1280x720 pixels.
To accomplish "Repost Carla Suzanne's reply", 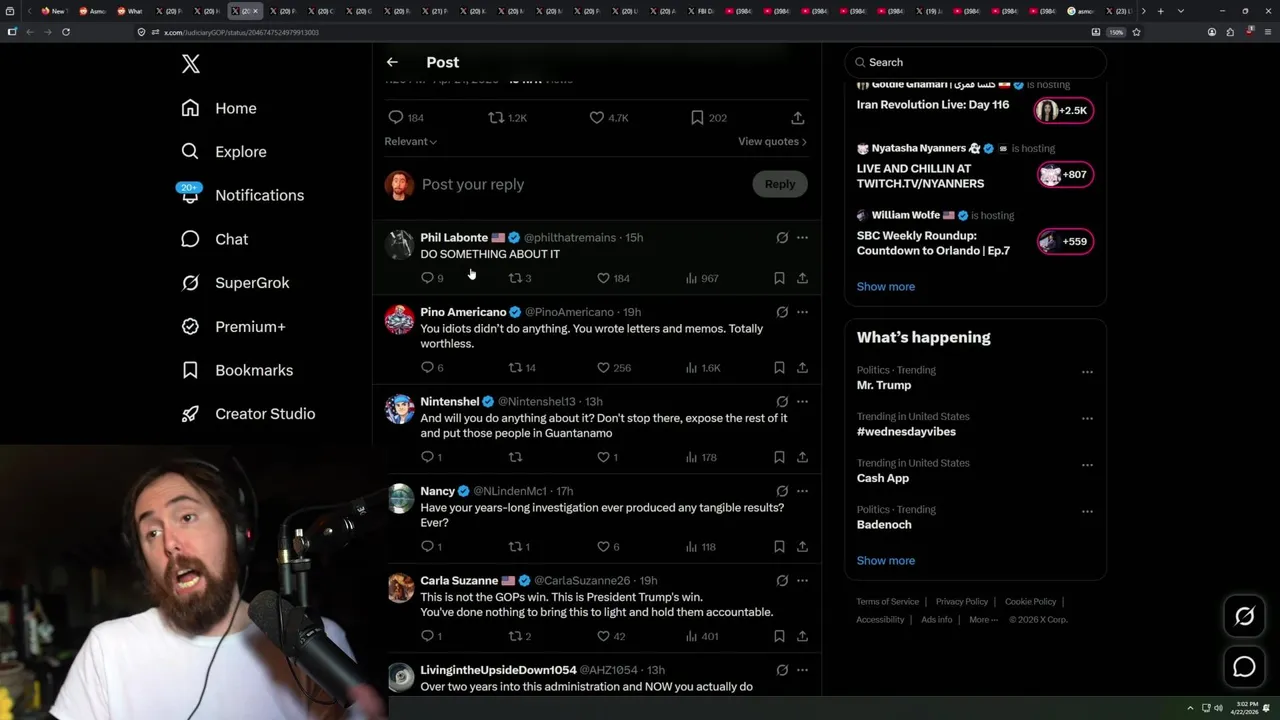I will [516, 636].
